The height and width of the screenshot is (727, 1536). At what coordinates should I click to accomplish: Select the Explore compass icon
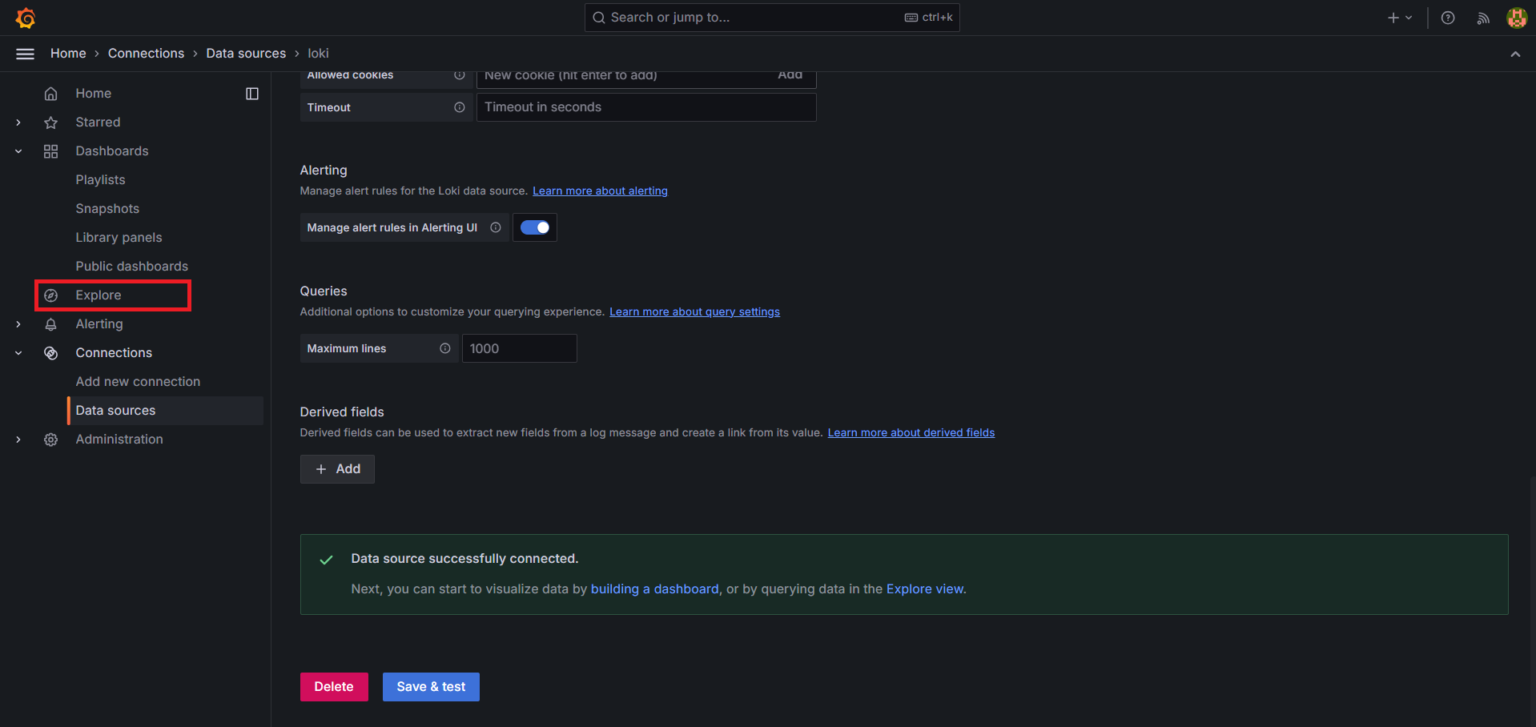51,294
